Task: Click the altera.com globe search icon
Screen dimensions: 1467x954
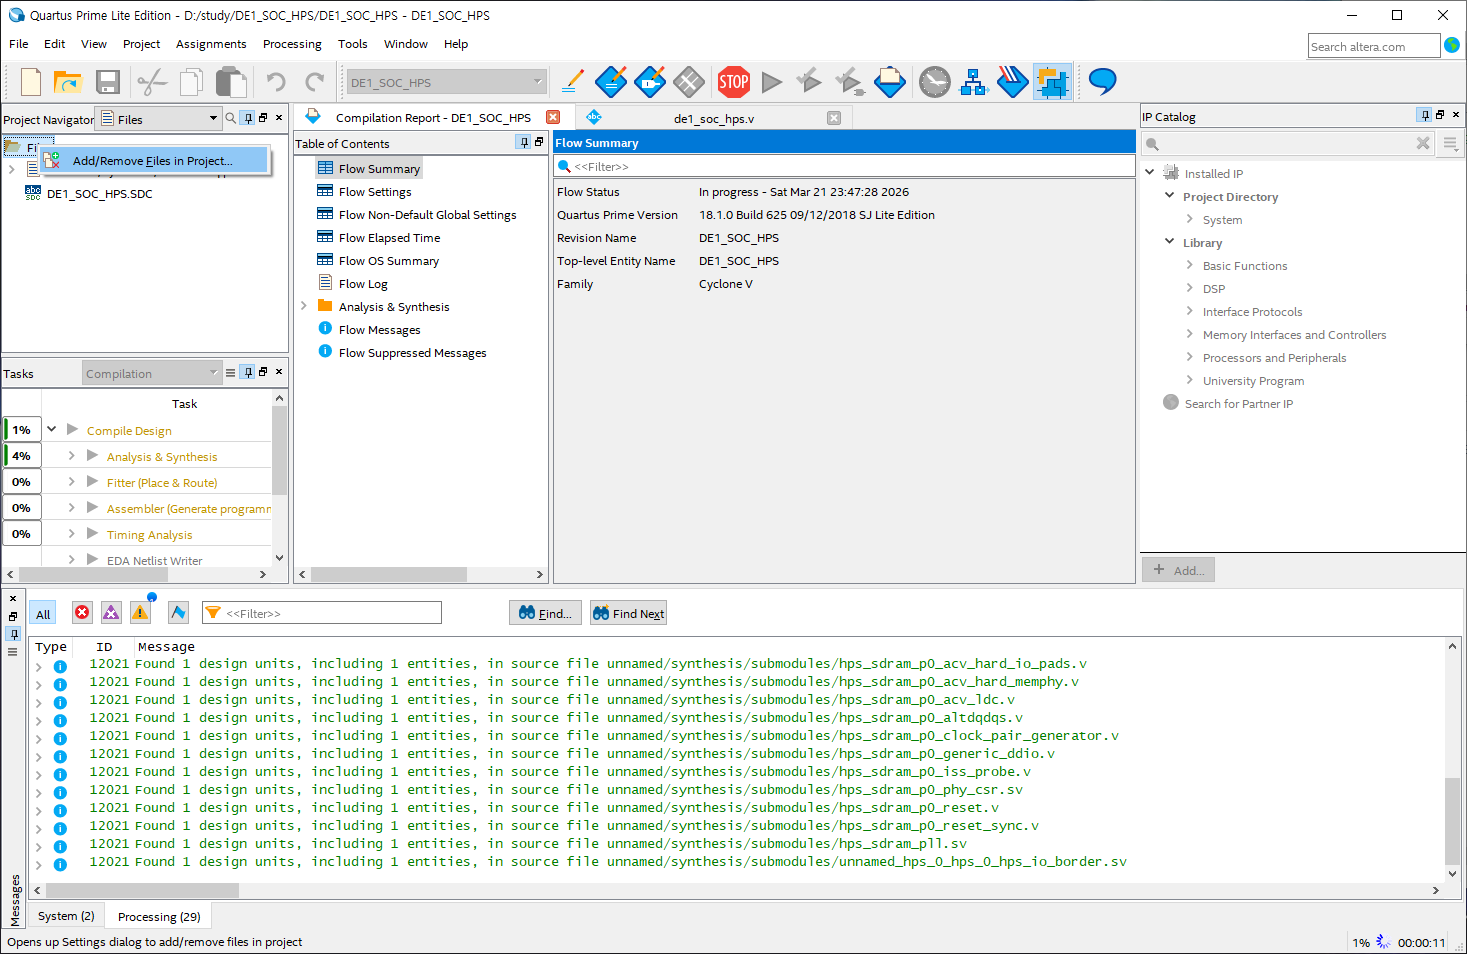Action: 1452,45
